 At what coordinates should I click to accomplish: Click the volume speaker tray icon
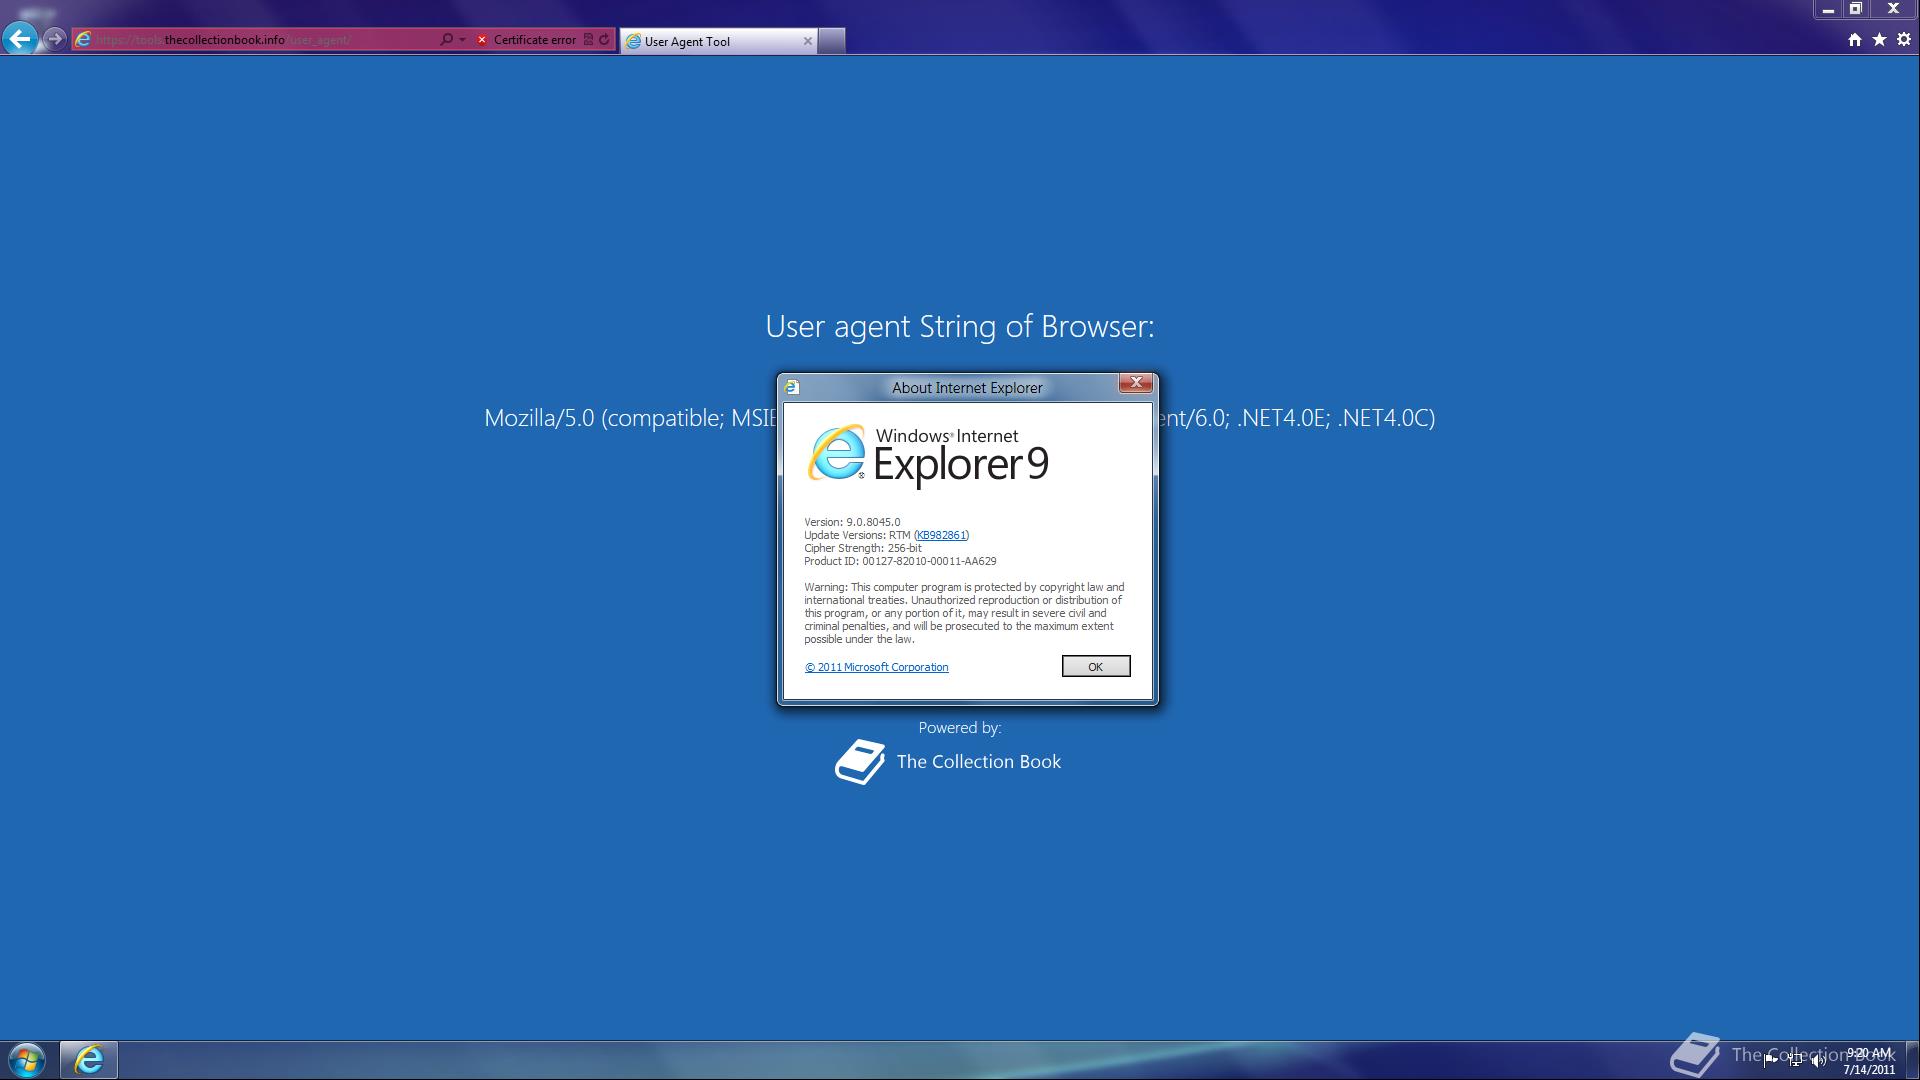[1817, 1061]
